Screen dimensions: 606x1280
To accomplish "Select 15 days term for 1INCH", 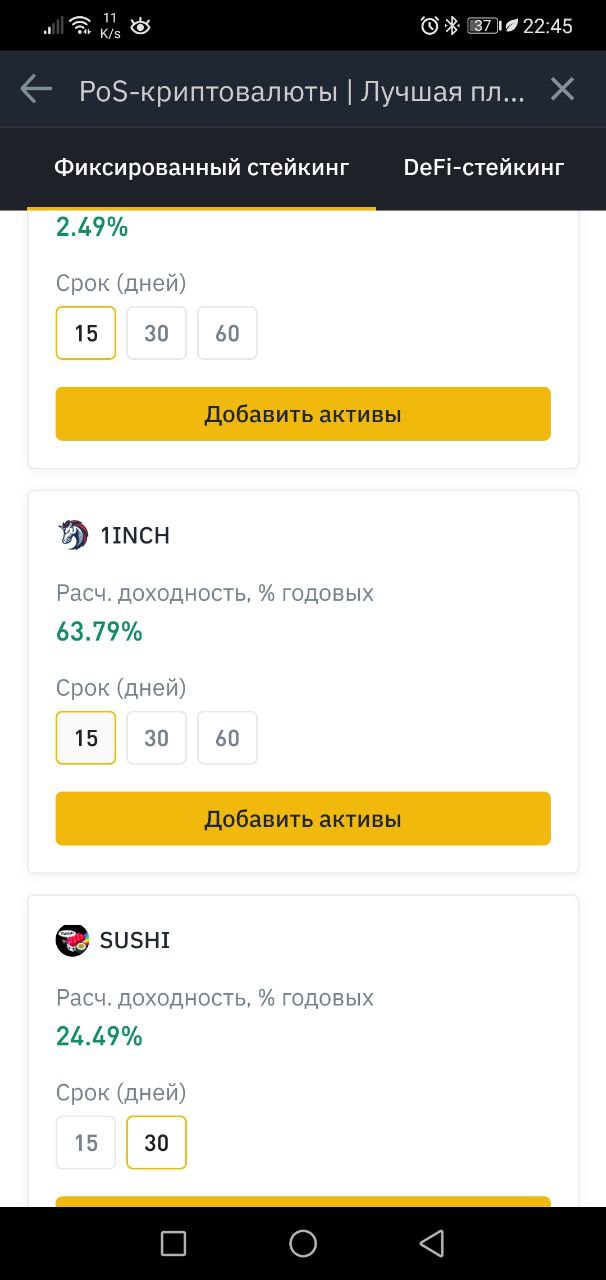I will (86, 738).
